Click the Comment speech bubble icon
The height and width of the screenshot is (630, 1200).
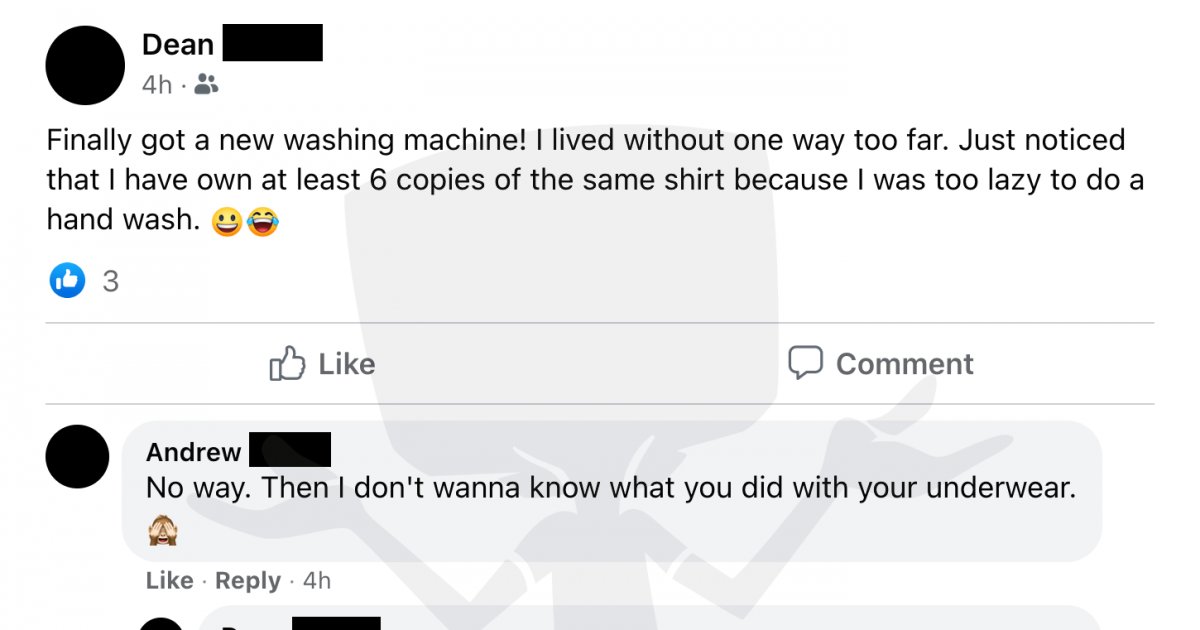click(x=807, y=363)
